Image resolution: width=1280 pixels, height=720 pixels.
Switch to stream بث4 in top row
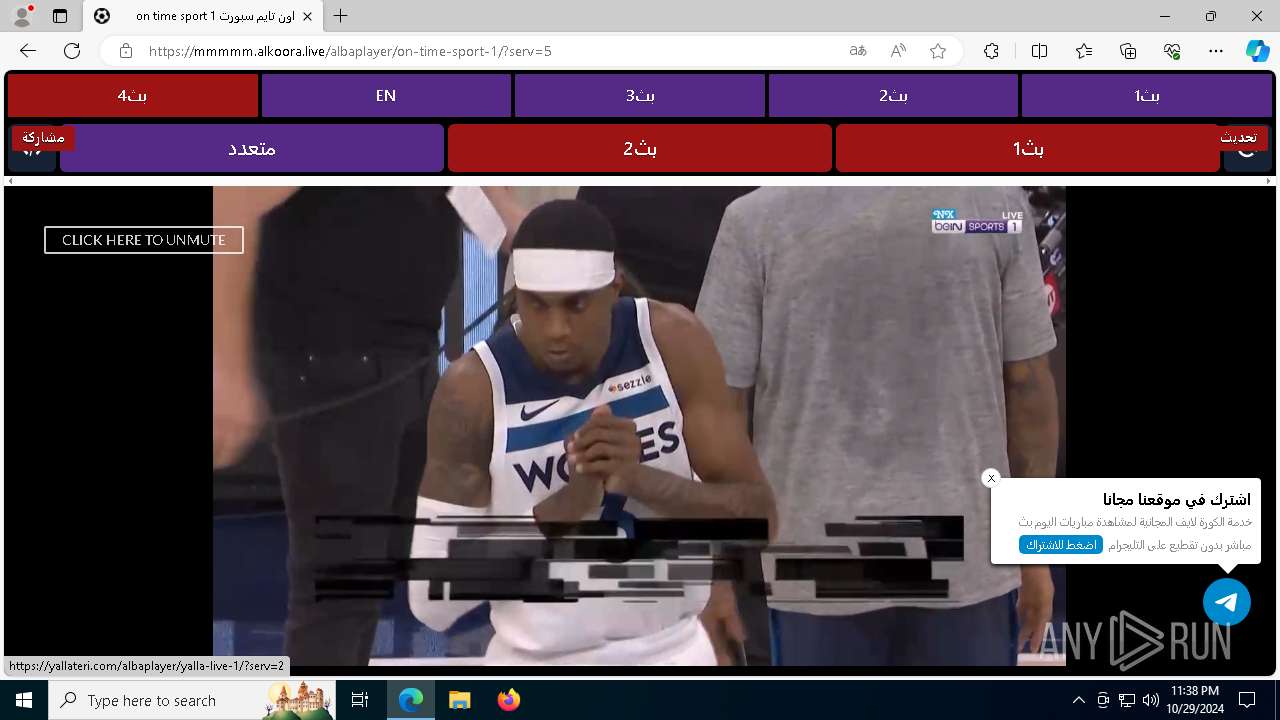tap(132, 96)
